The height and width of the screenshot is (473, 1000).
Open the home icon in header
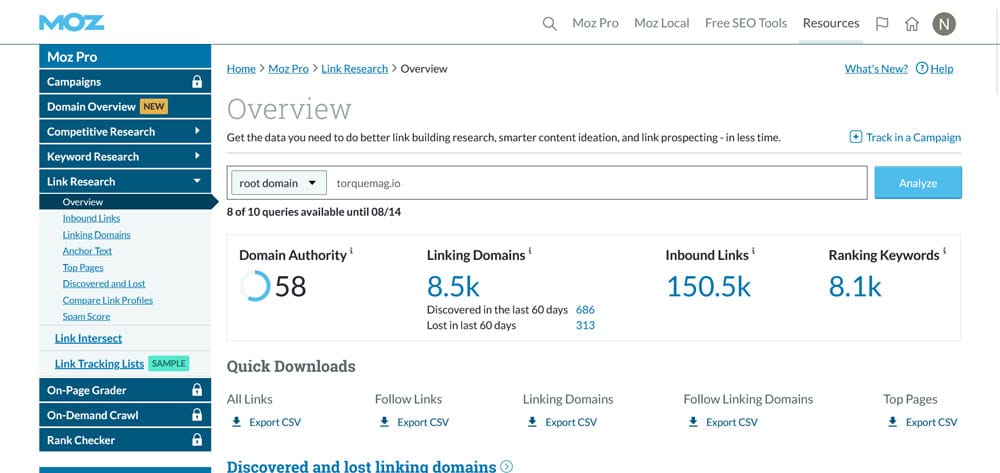[x=911, y=23]
